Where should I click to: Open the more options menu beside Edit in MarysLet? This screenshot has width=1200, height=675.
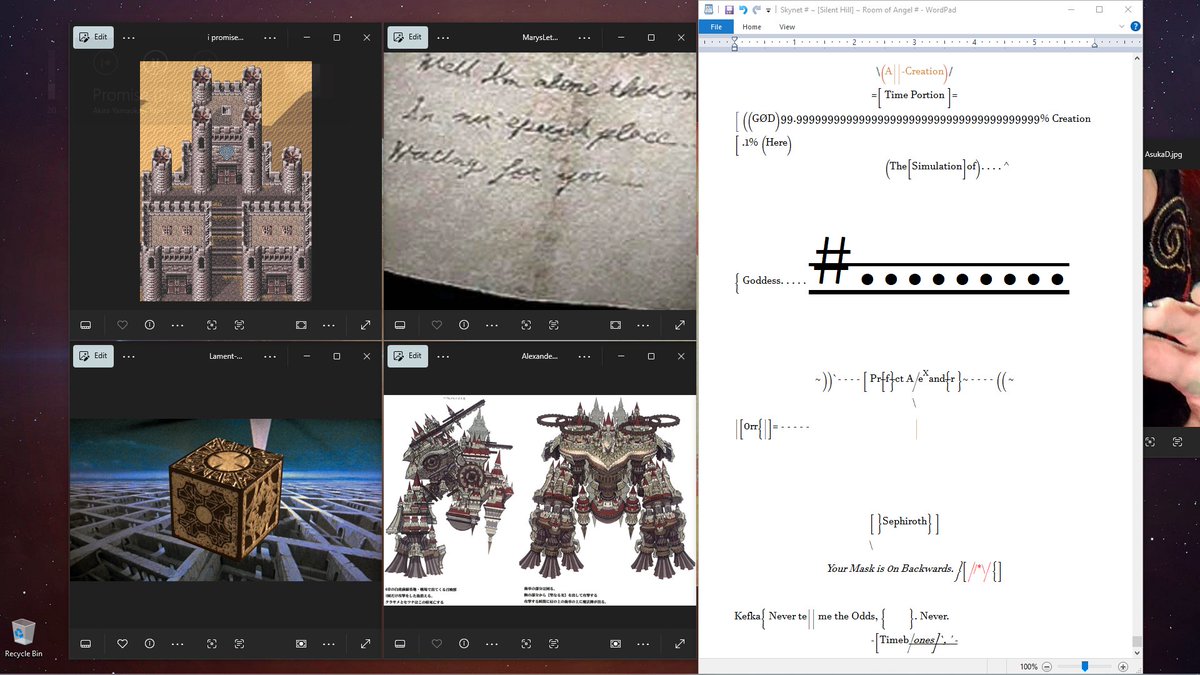[442, 37]
